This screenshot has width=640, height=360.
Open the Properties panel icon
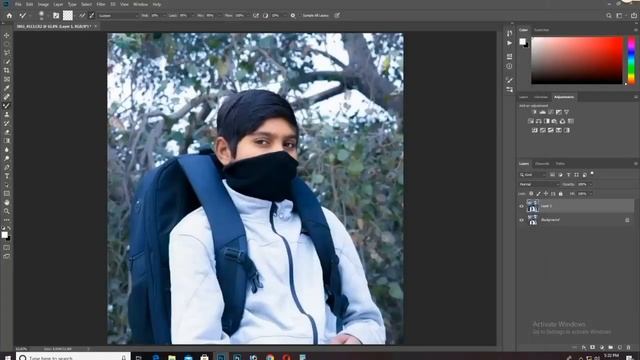click(509, 56)
